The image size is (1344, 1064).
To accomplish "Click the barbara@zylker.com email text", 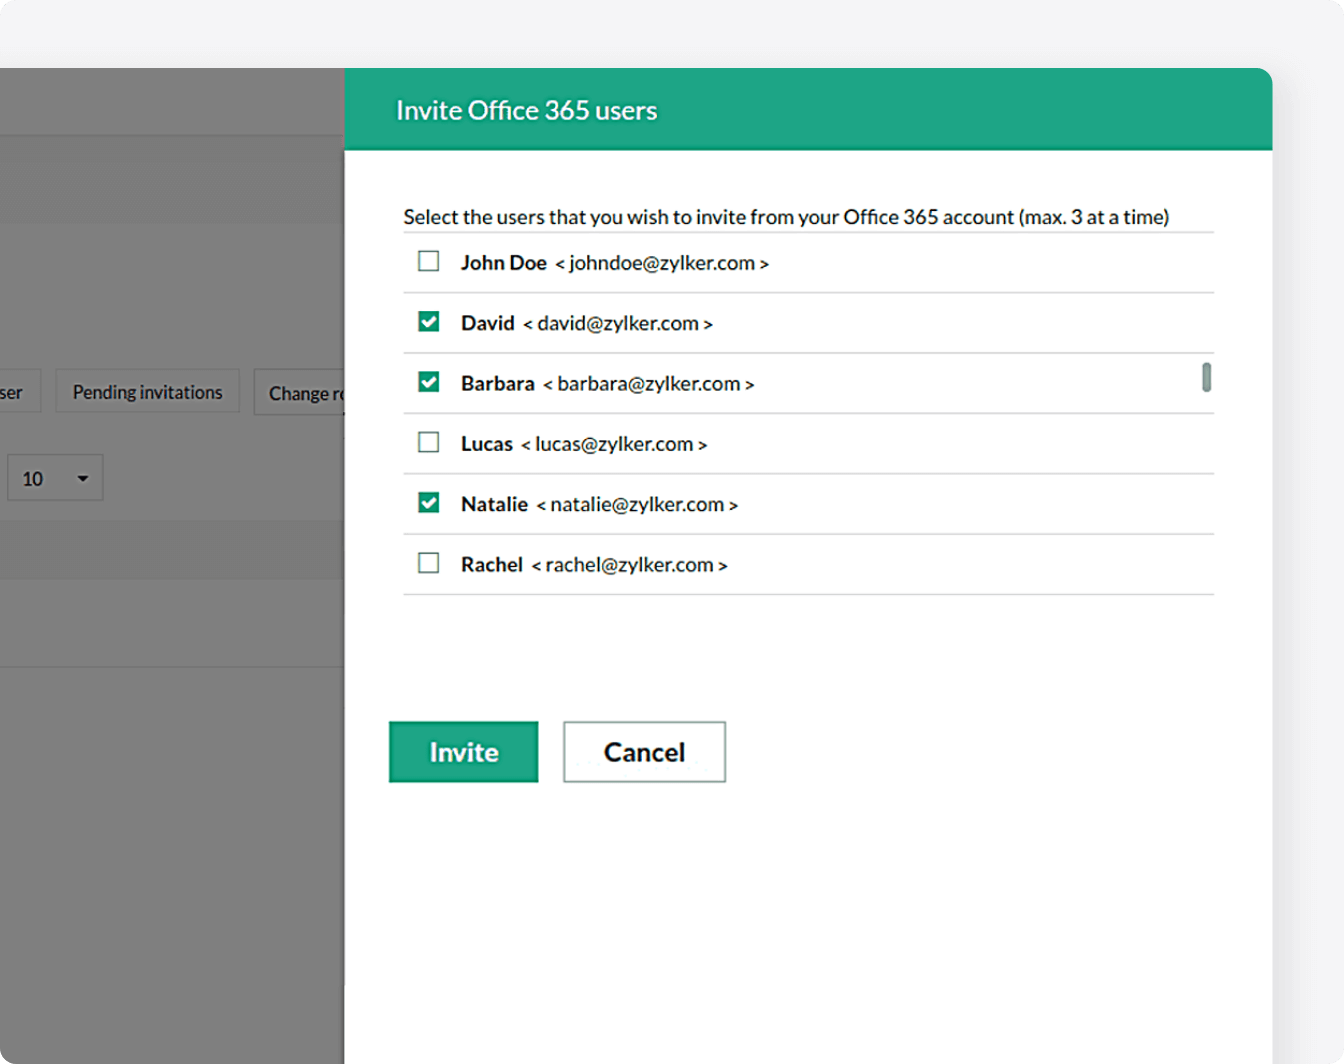I will pyautogui.click(x=648, y=384).
